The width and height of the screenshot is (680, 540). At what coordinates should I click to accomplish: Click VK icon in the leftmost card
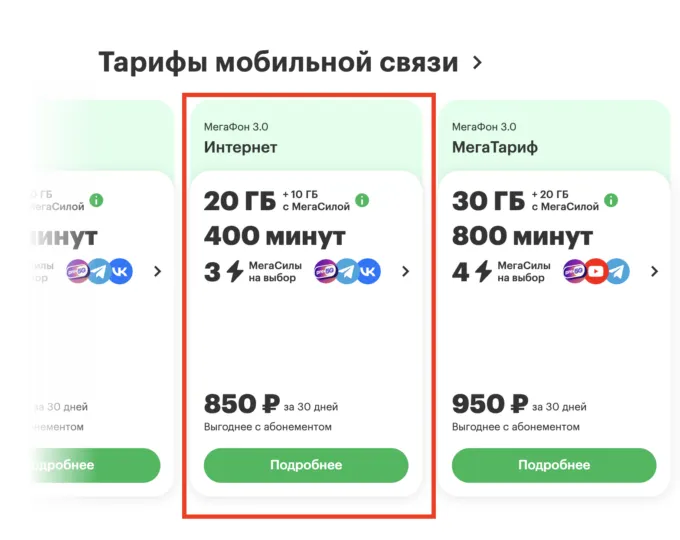pyautogui.click(x=121, y=271)
